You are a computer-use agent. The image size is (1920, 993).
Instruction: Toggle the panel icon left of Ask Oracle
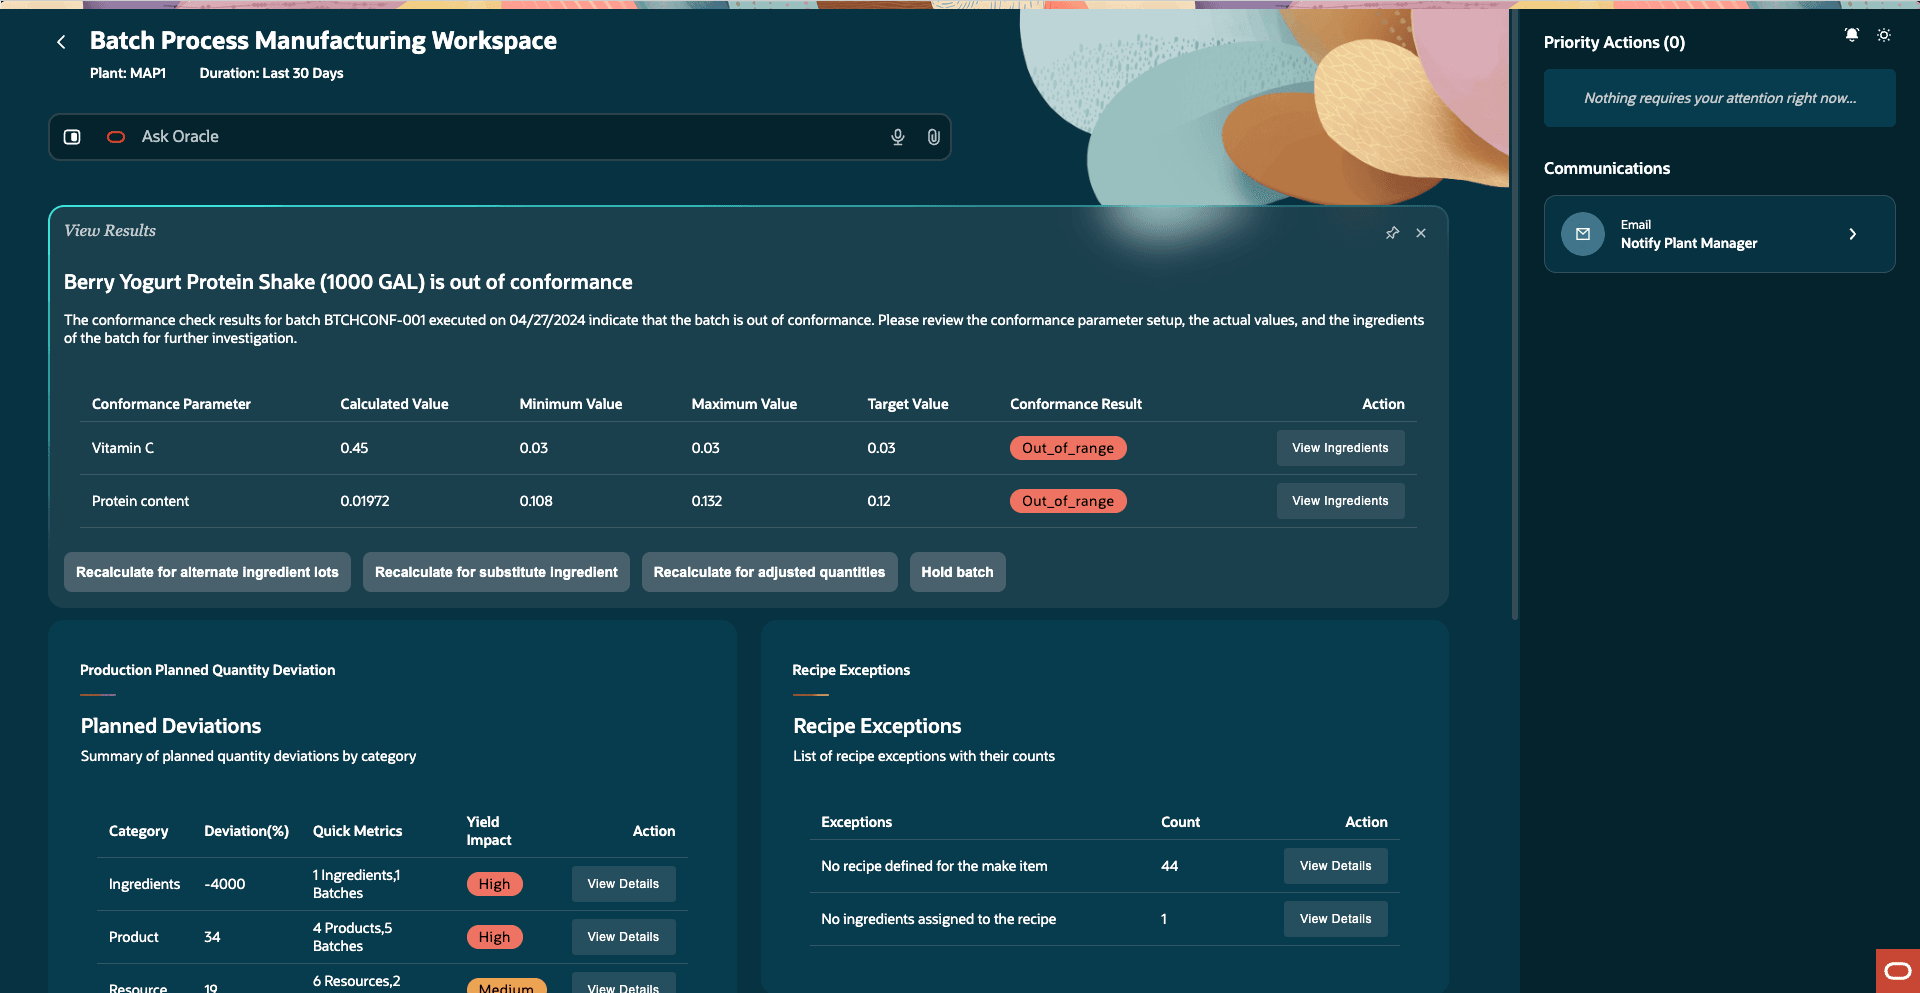point(72,137)
